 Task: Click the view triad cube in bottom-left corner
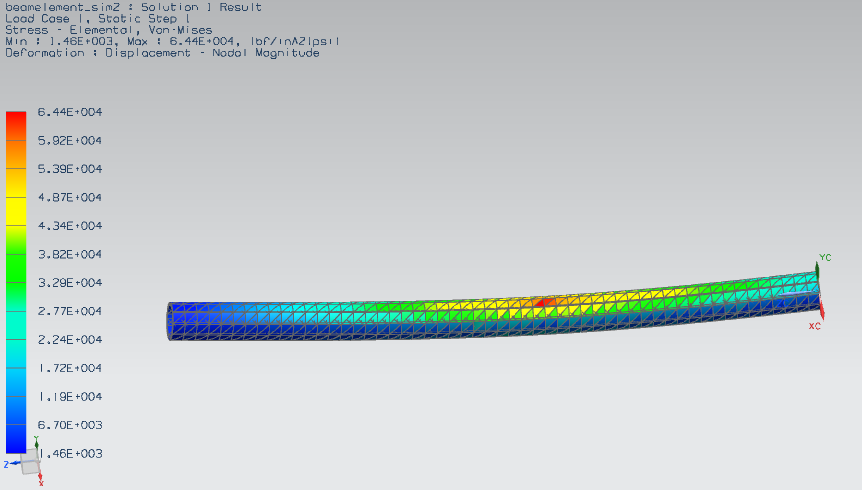click(x=30, y=462)
